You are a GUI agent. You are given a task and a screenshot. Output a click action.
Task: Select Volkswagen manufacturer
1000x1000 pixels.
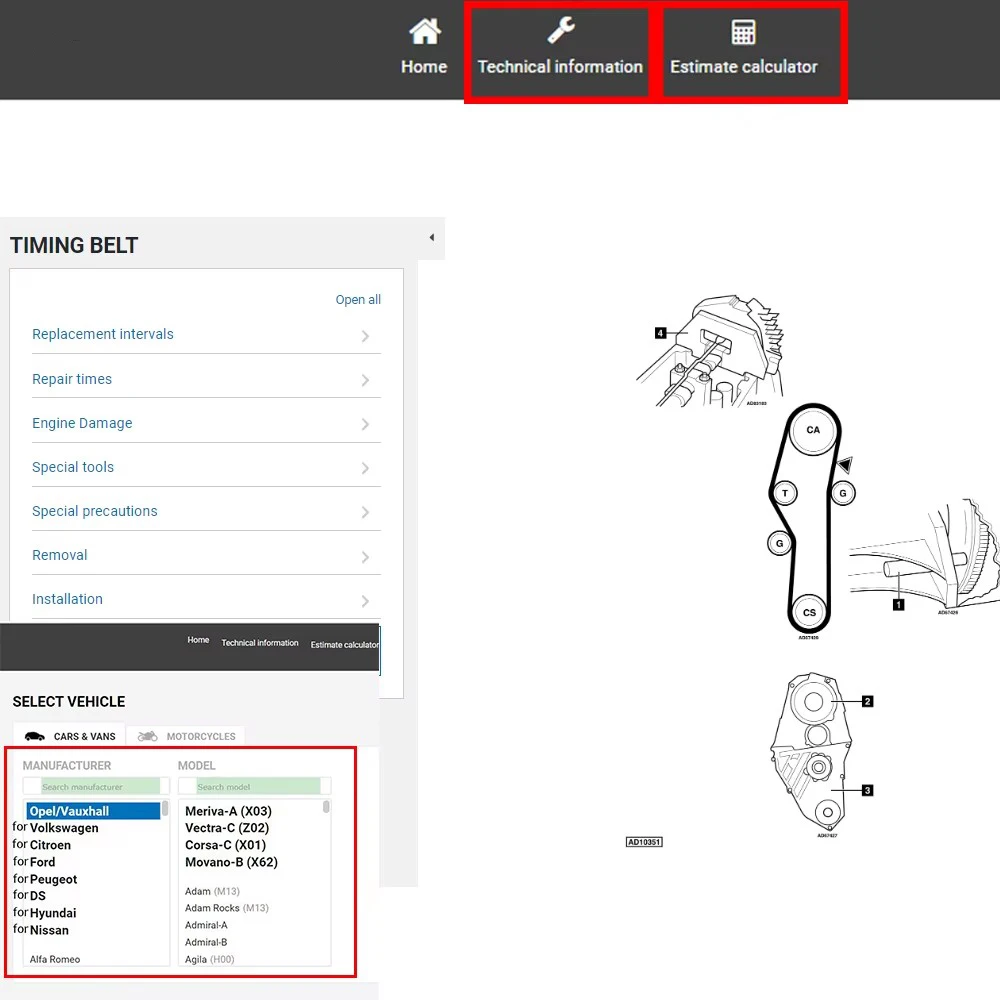64,828
